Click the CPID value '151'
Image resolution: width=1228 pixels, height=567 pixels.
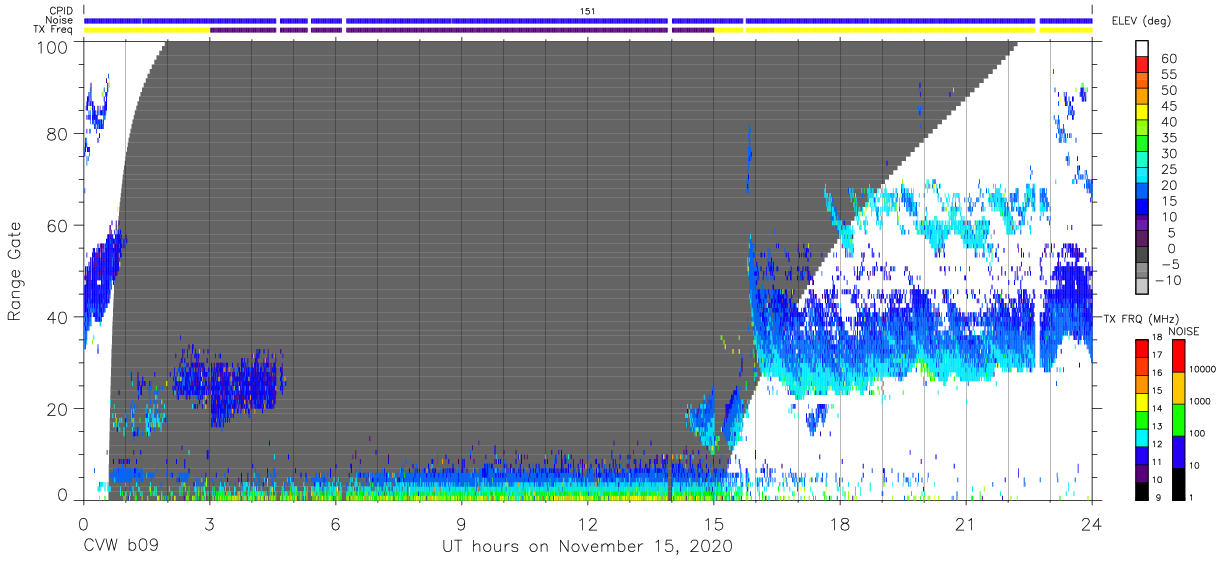588,11
